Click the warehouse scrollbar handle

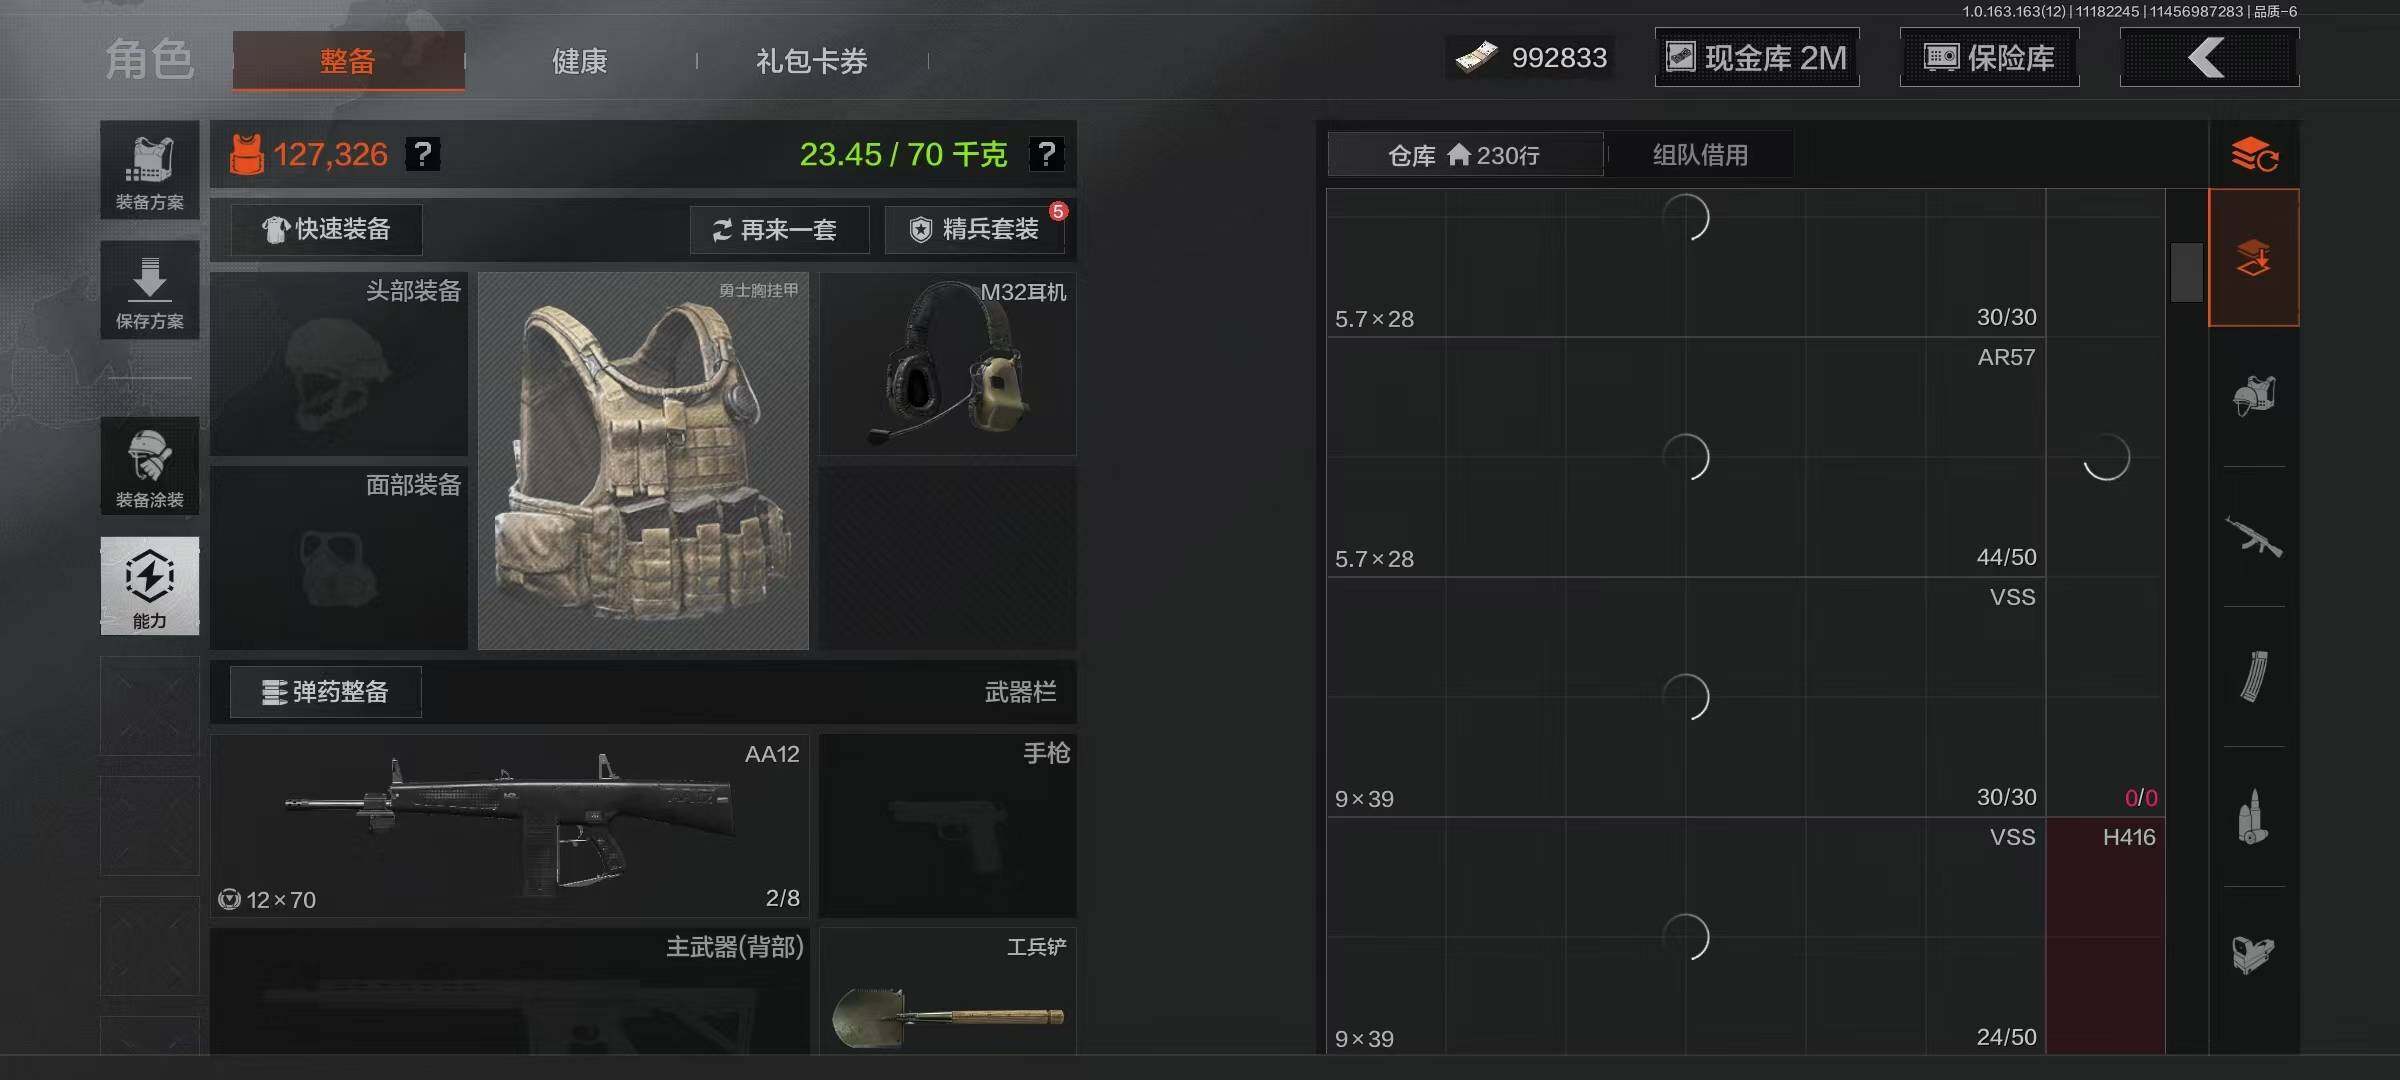[x=2187, y=272]
